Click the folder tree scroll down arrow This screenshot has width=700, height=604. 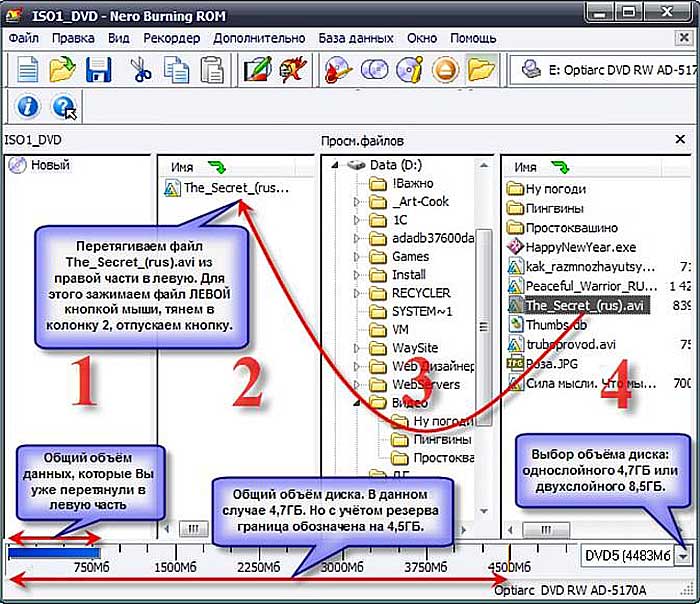[x=483, y=510]
